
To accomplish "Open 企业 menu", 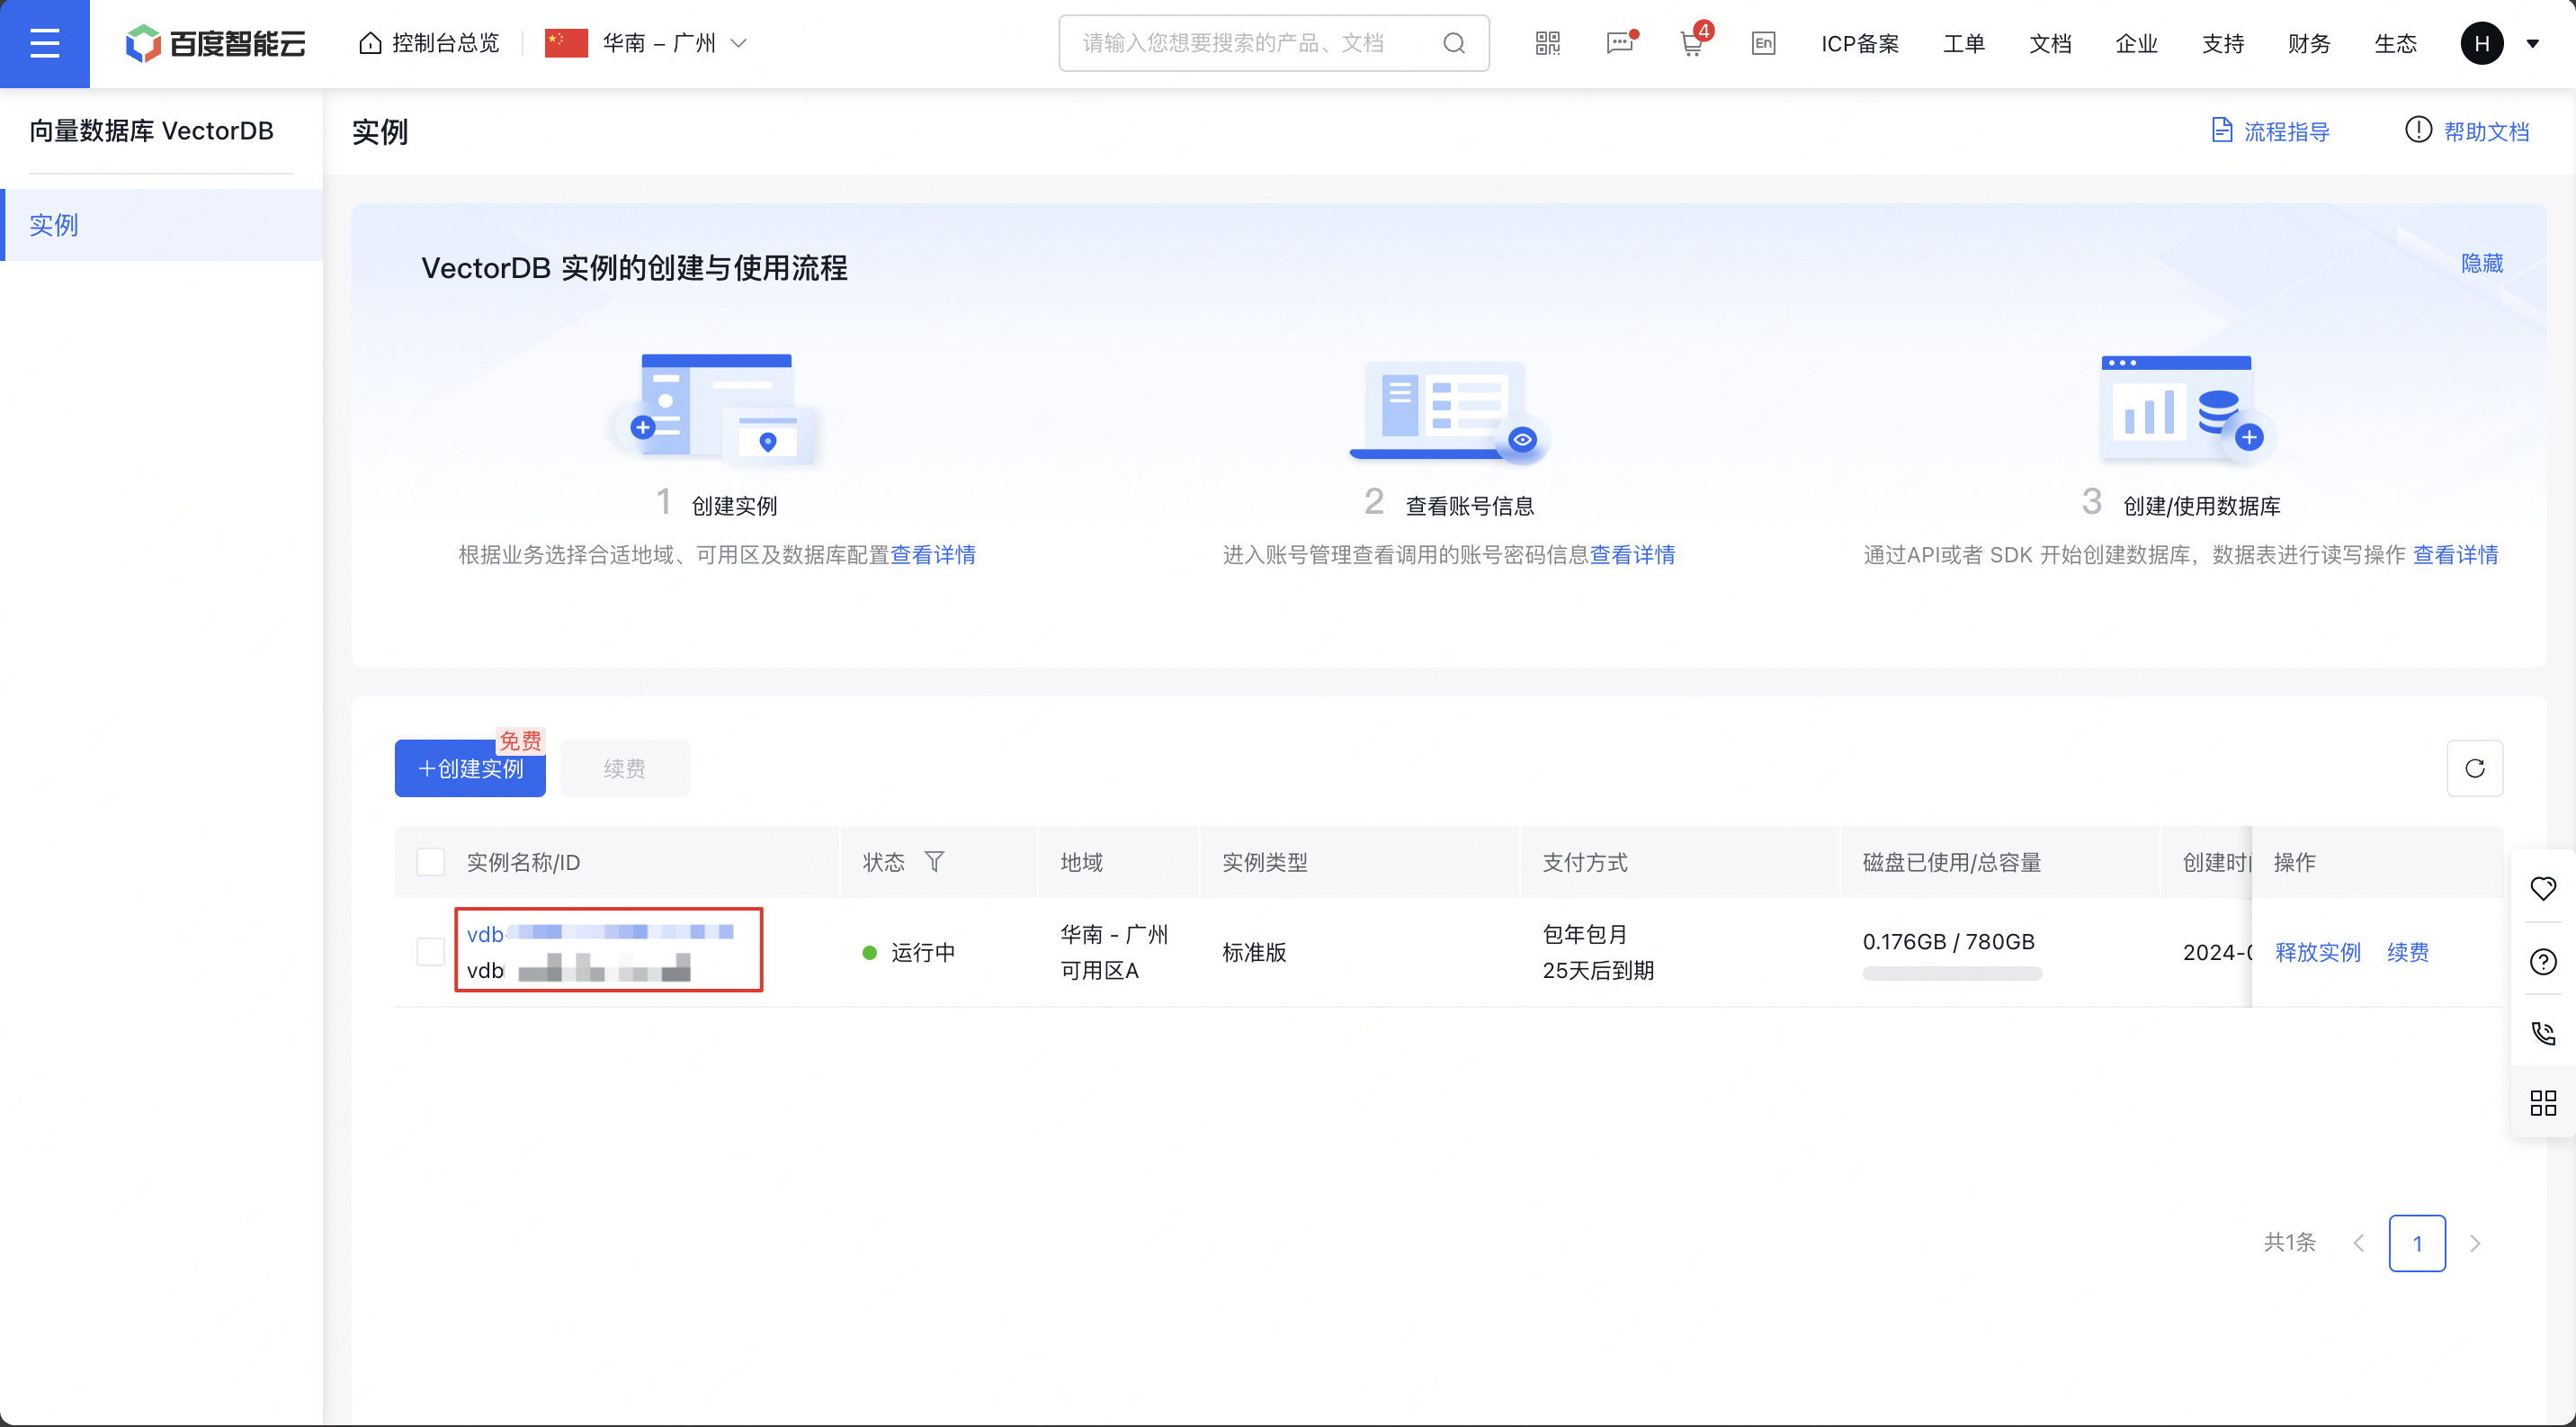I will (x=2136, y=43).
